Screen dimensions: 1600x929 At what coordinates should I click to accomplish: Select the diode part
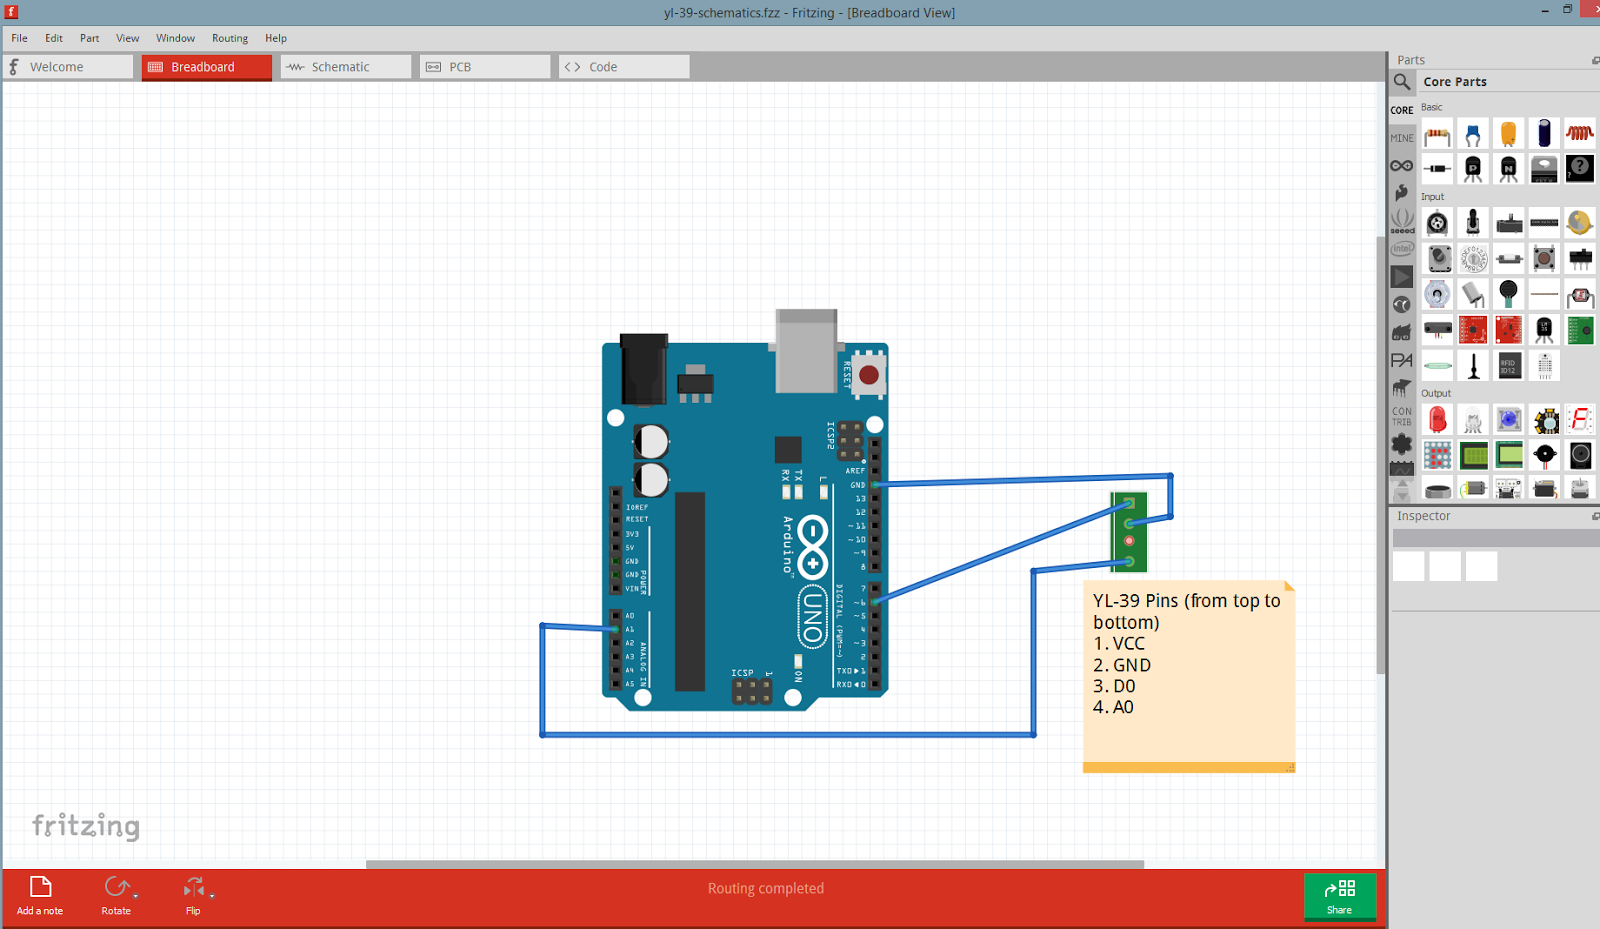tap(1437, 169)
